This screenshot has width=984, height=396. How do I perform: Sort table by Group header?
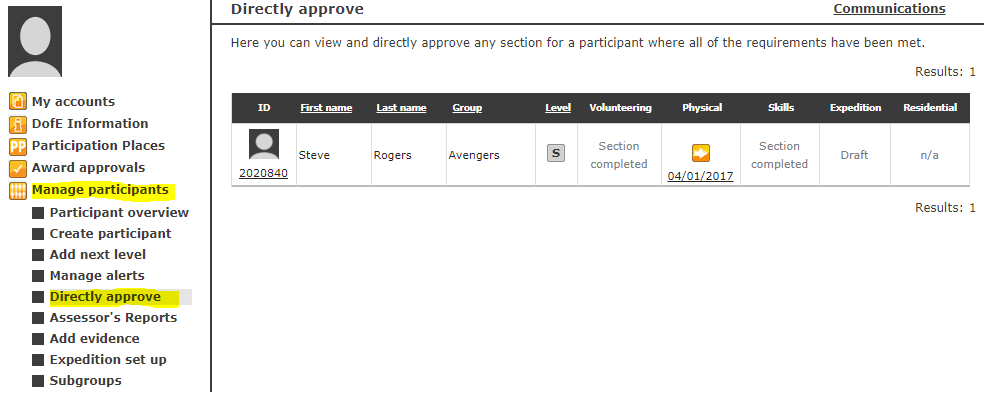click(467, 108)
